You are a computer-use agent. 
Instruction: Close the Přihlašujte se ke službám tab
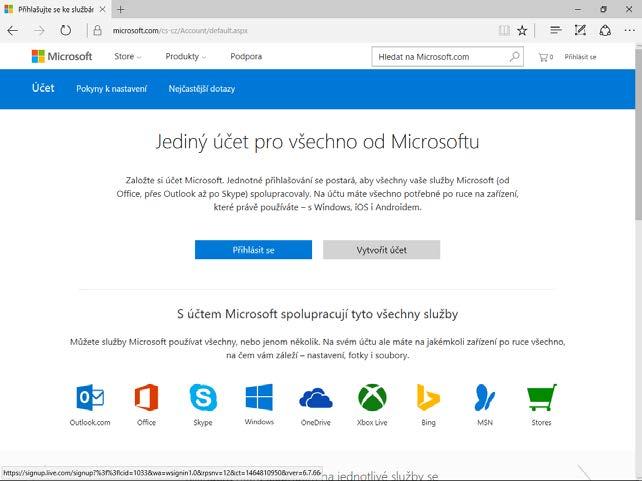(x=103, y=9)
